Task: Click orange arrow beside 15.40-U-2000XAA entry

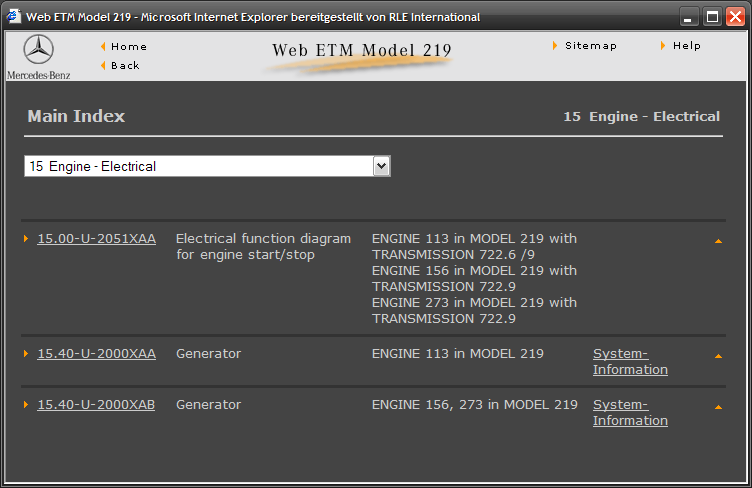Action: pyautogui.click(x=26, y=354)
